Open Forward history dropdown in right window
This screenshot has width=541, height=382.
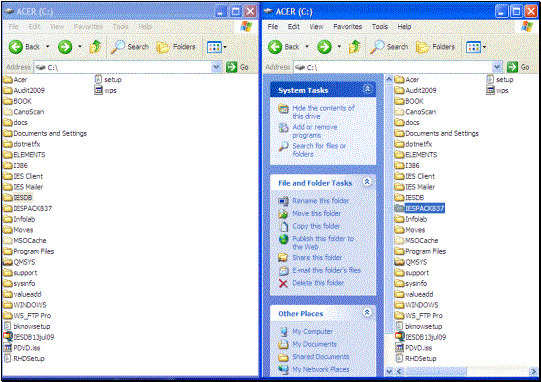[x=339, y=47]
